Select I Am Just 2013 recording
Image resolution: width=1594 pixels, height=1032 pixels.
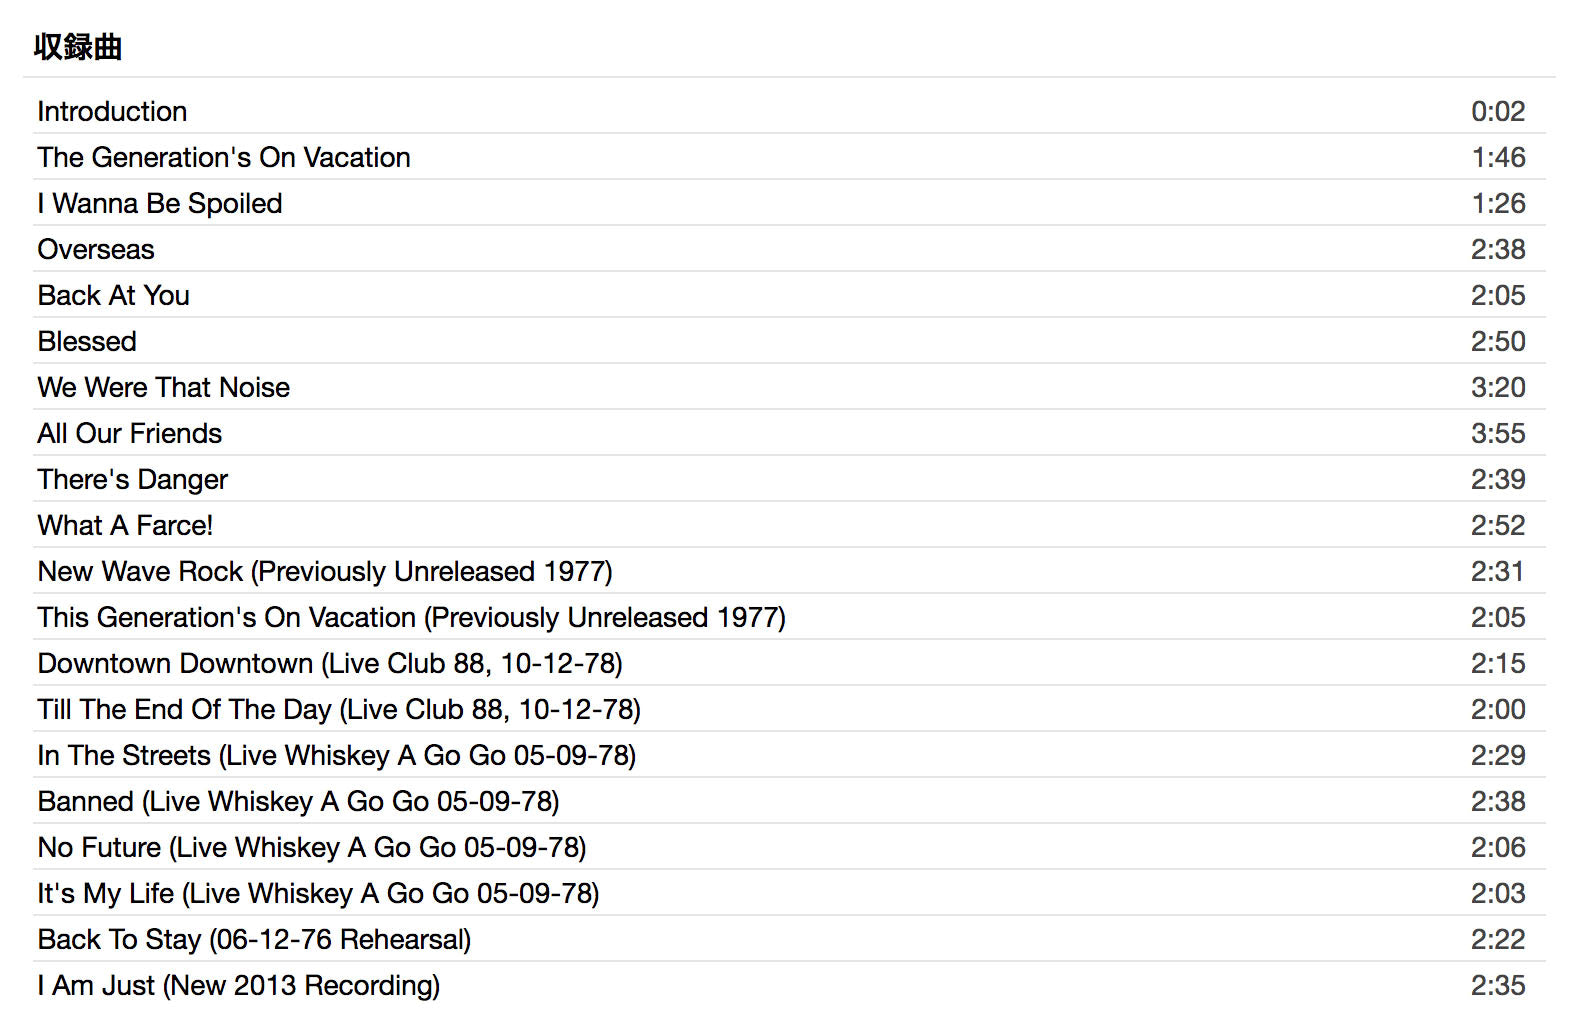[239, 985]
